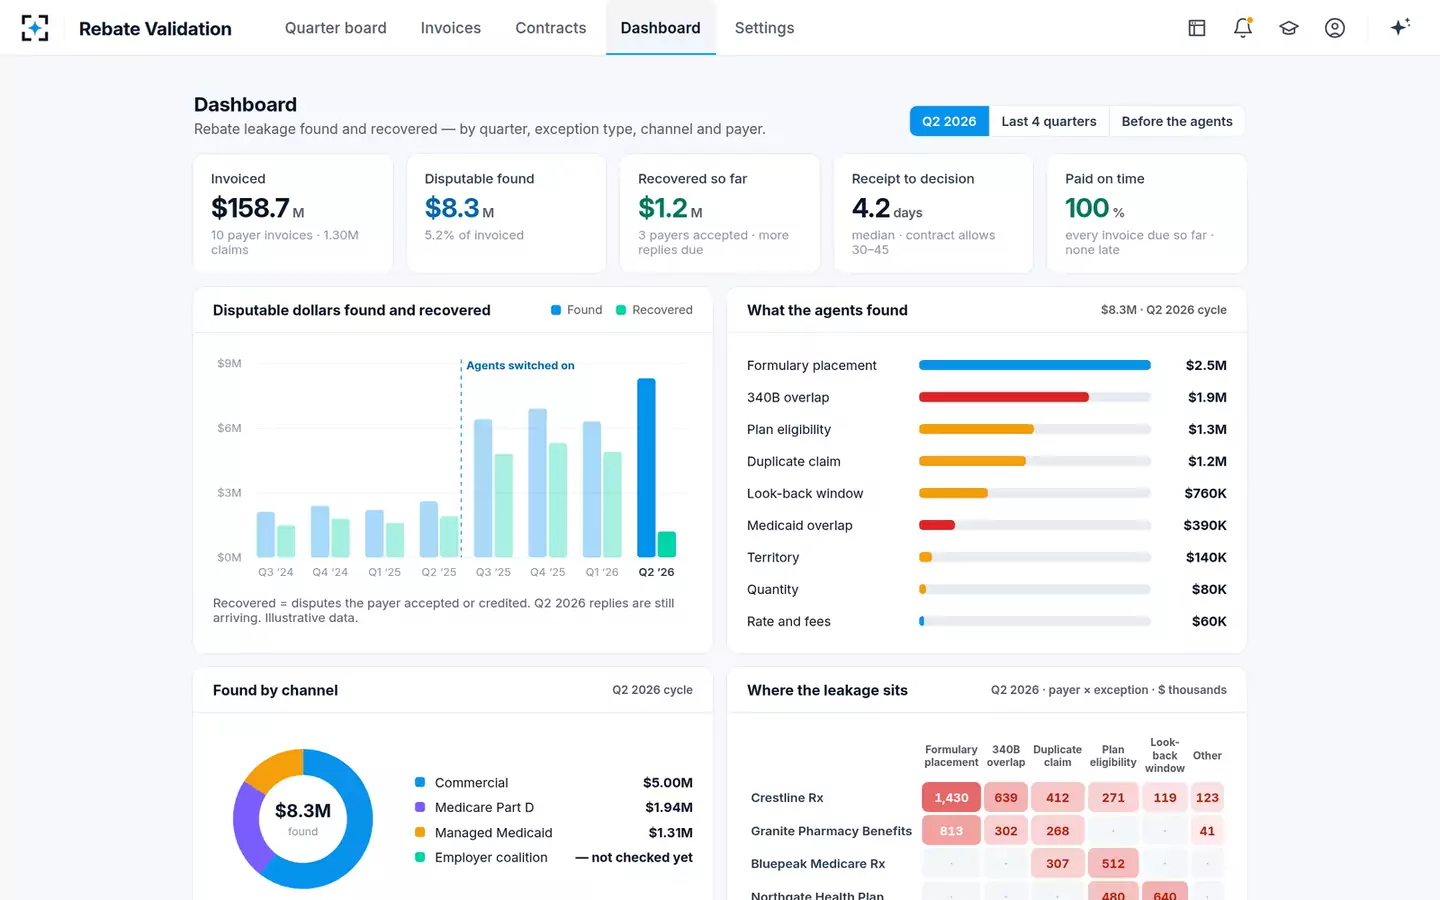This screenshot has width=1440, height=900.
Task: Open the Paid on time card
Action: click(x=1147, y=213)
